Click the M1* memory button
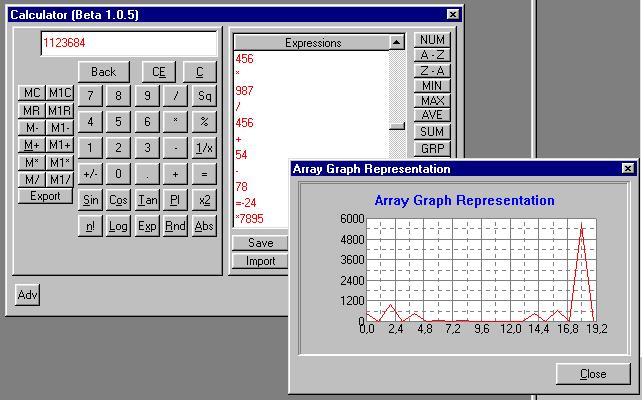Viewport: 642px width, 400px height. tap(60, 163)
